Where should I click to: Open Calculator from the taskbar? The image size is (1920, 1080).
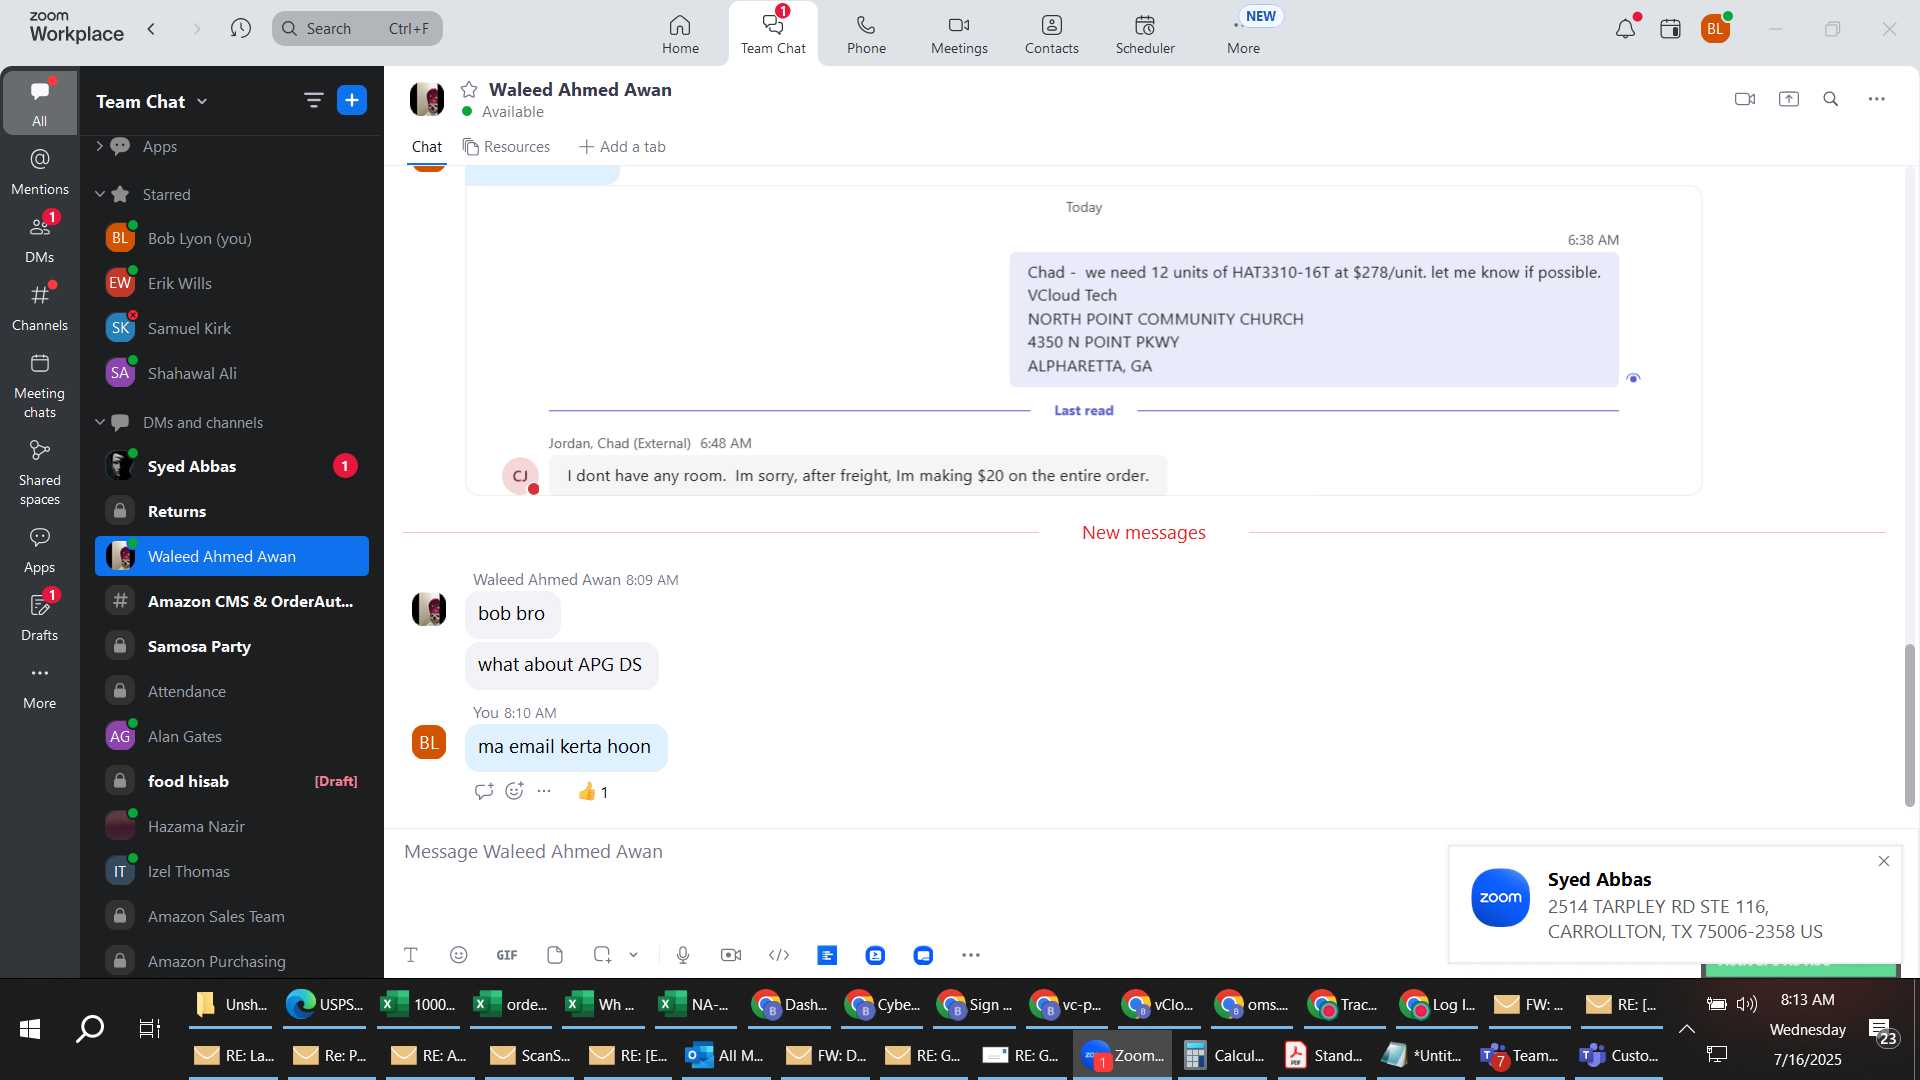point(1223,1055)
